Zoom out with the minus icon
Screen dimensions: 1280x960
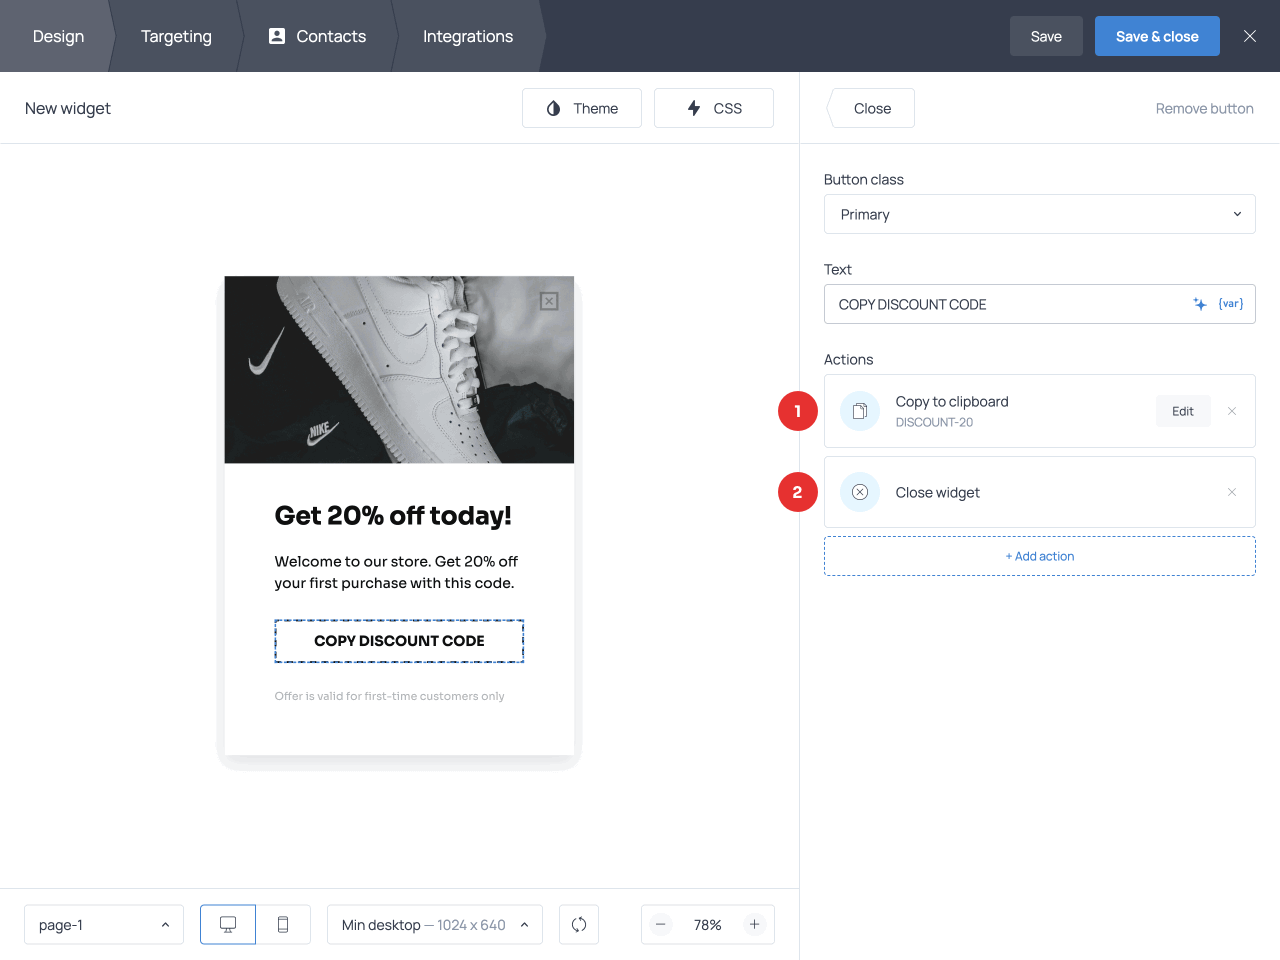click(661, 925)
